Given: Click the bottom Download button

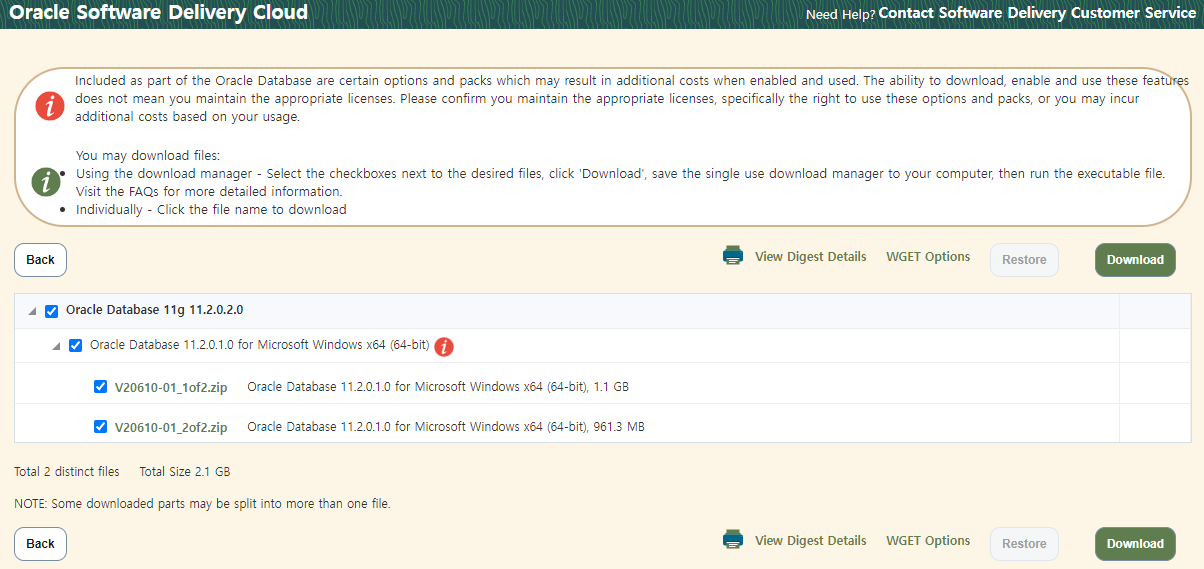Looking at the screenshot, I should pos(1135,544).
